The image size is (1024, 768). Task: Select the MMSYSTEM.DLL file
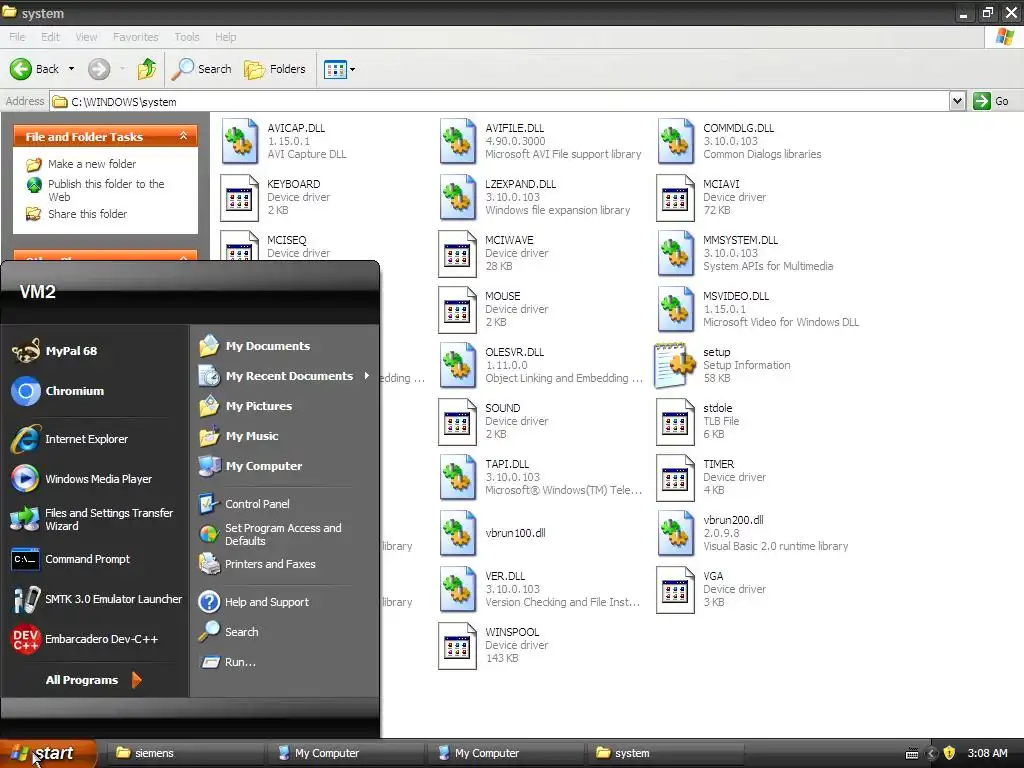[x=745, y=253]
